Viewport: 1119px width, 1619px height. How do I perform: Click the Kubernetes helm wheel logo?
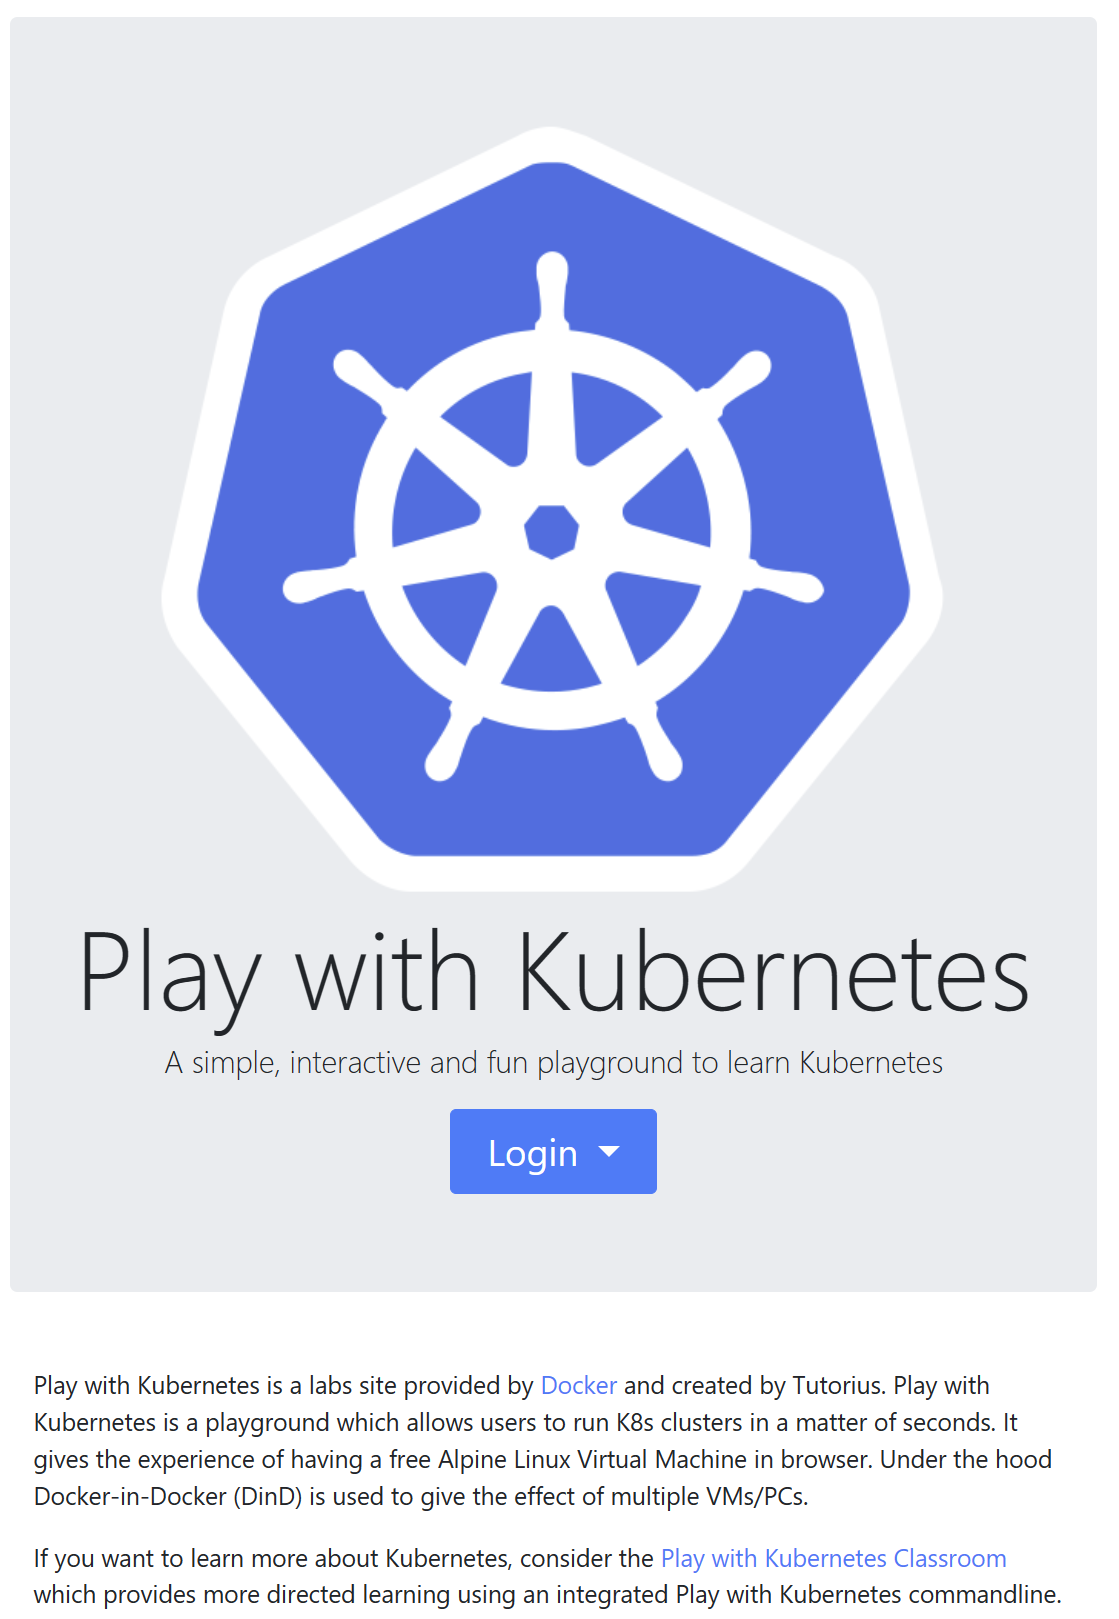tap(552, 509)
